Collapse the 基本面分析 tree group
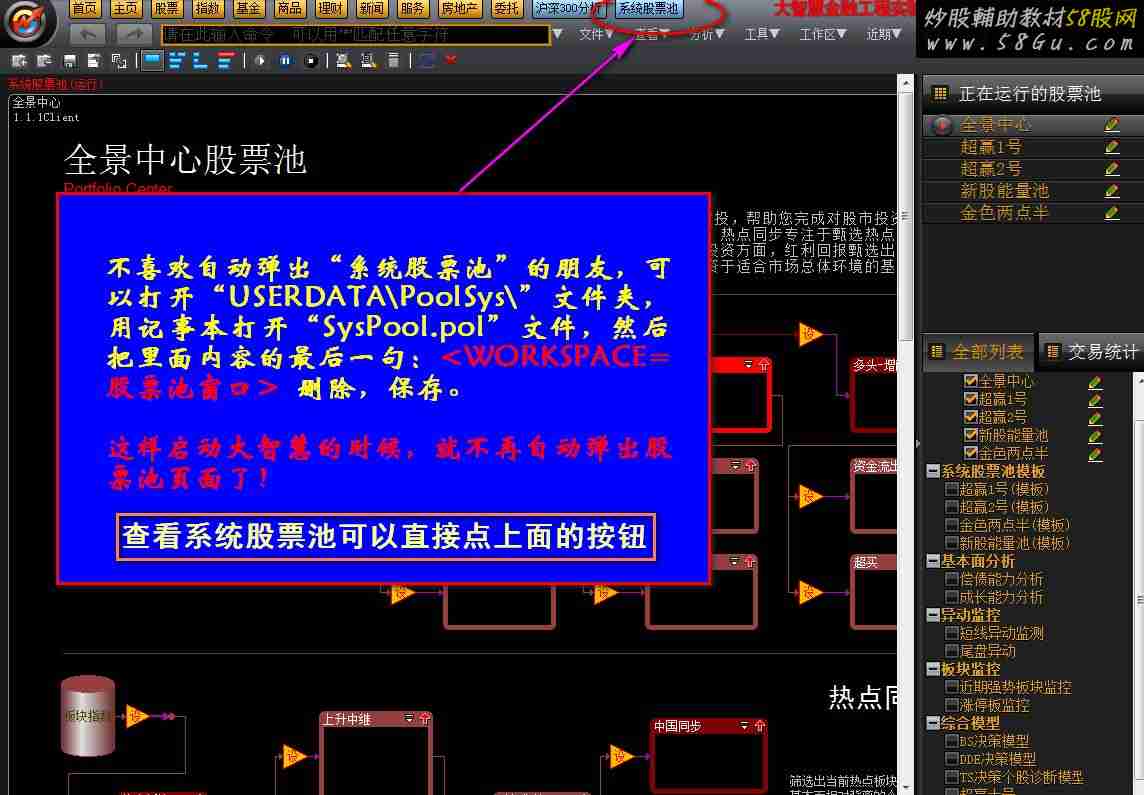This screenshot has height=795, width=1144. 932,561
